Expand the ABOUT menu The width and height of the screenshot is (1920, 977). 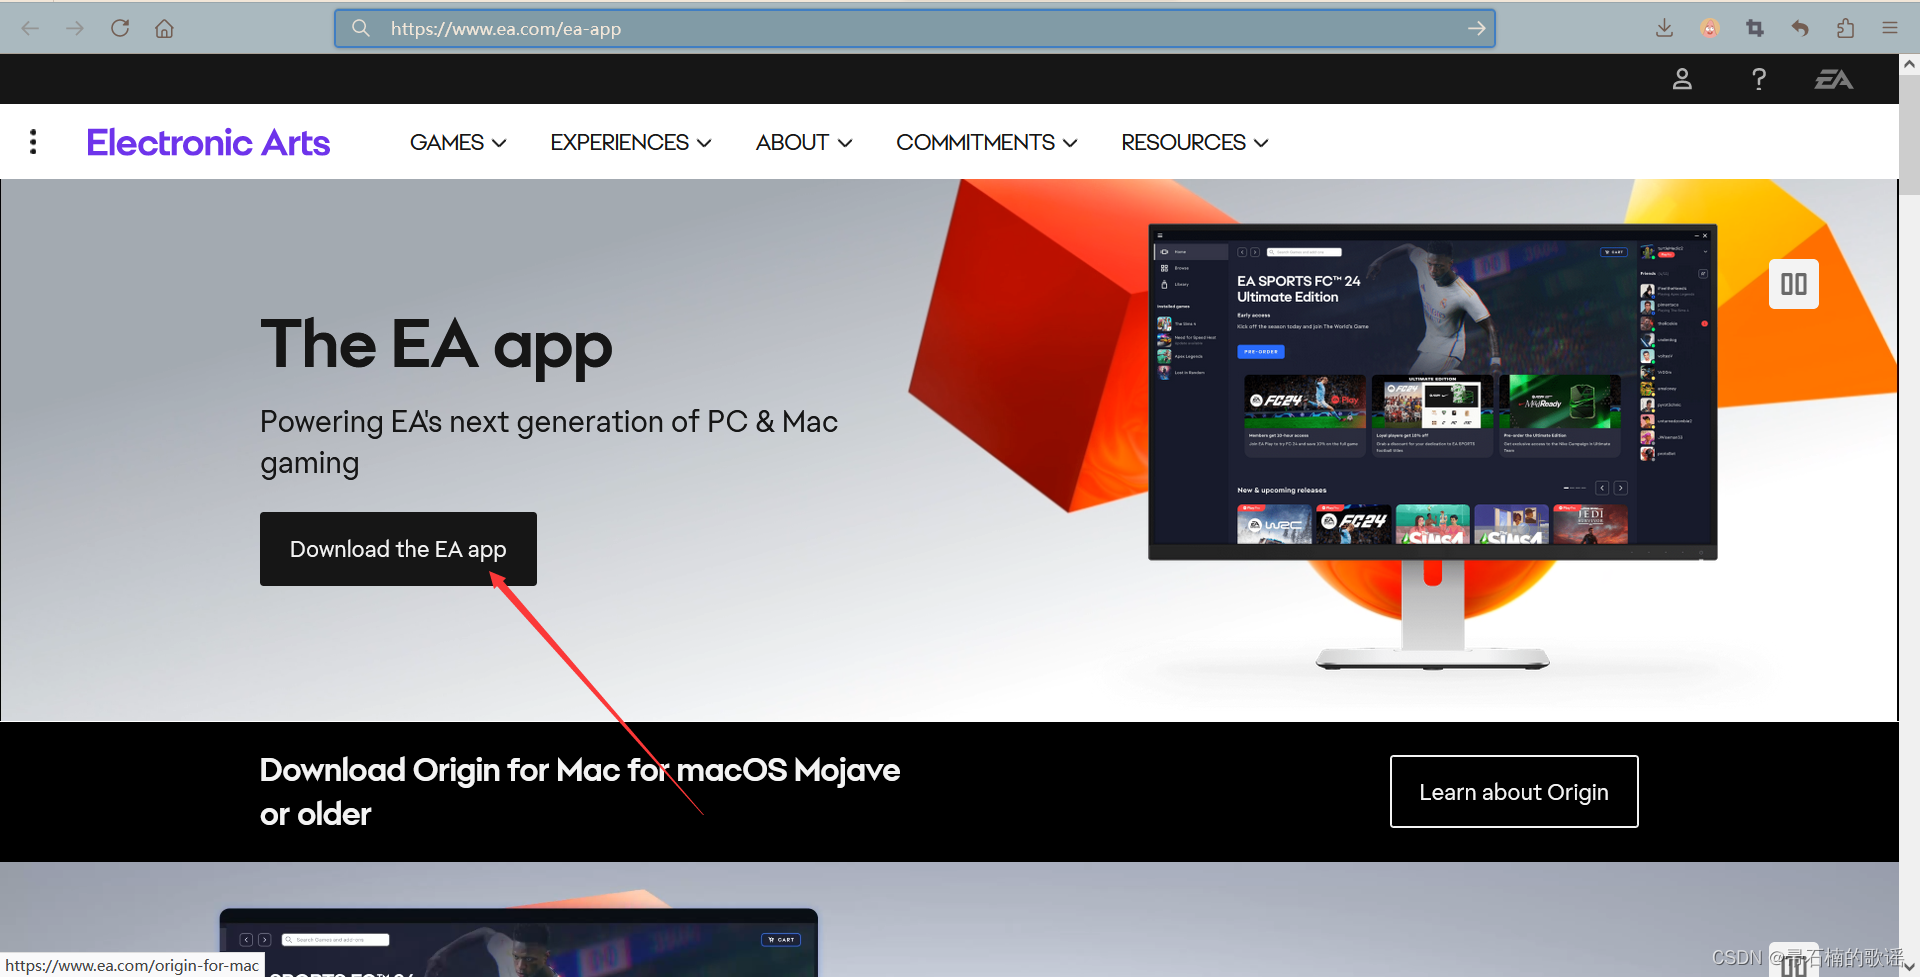(804, 143)
